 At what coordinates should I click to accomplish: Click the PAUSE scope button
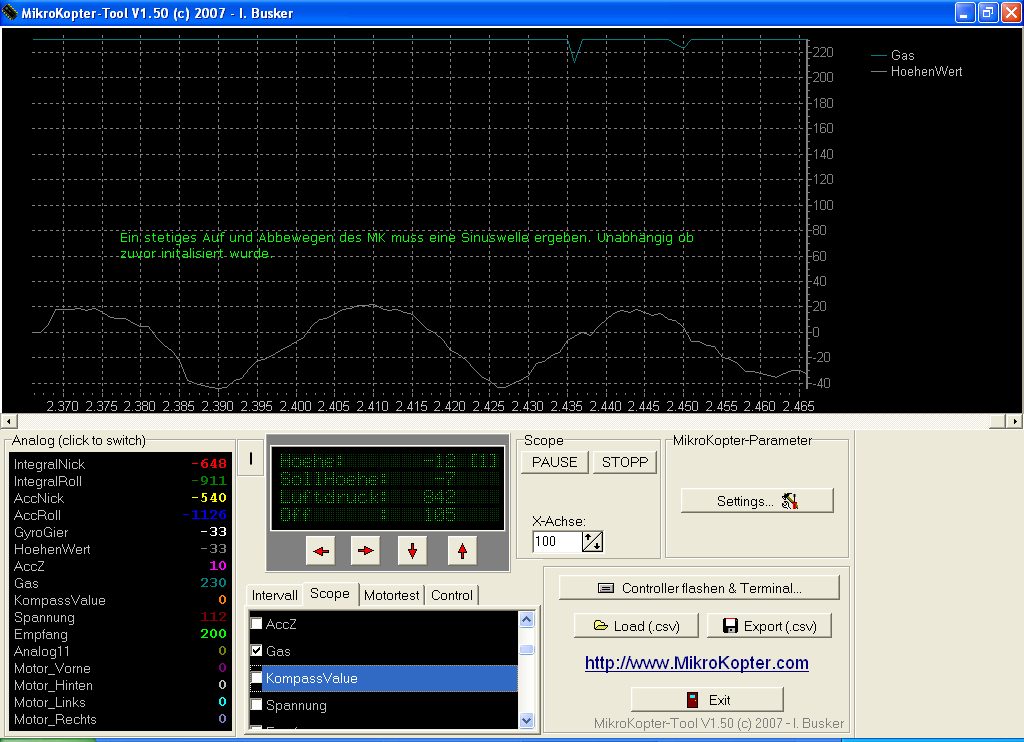(x=554, y=462)
